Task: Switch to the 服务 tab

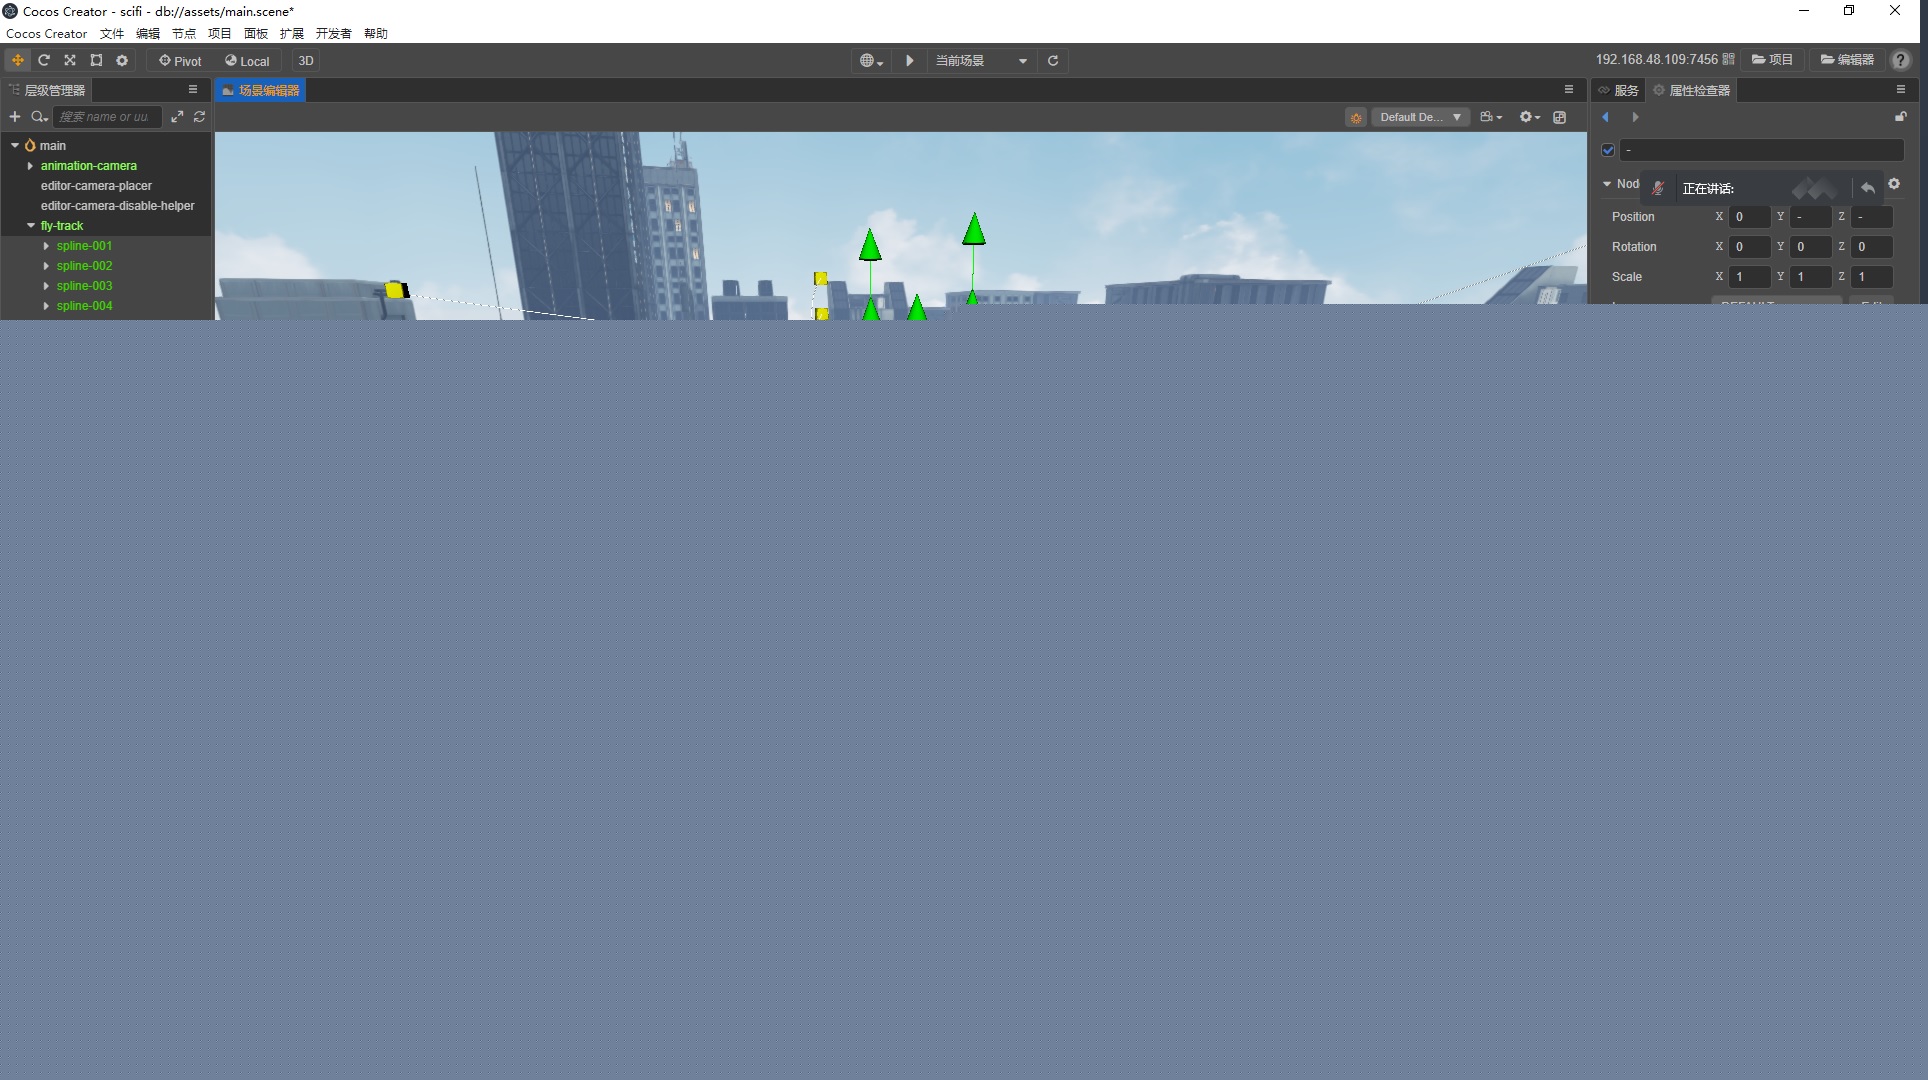Action: point(1619,91)
